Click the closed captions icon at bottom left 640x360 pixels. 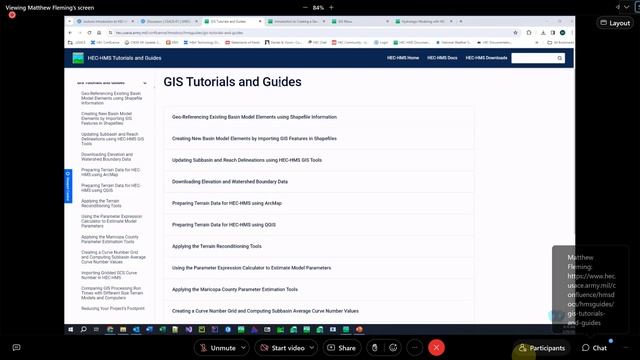[16, 347]
